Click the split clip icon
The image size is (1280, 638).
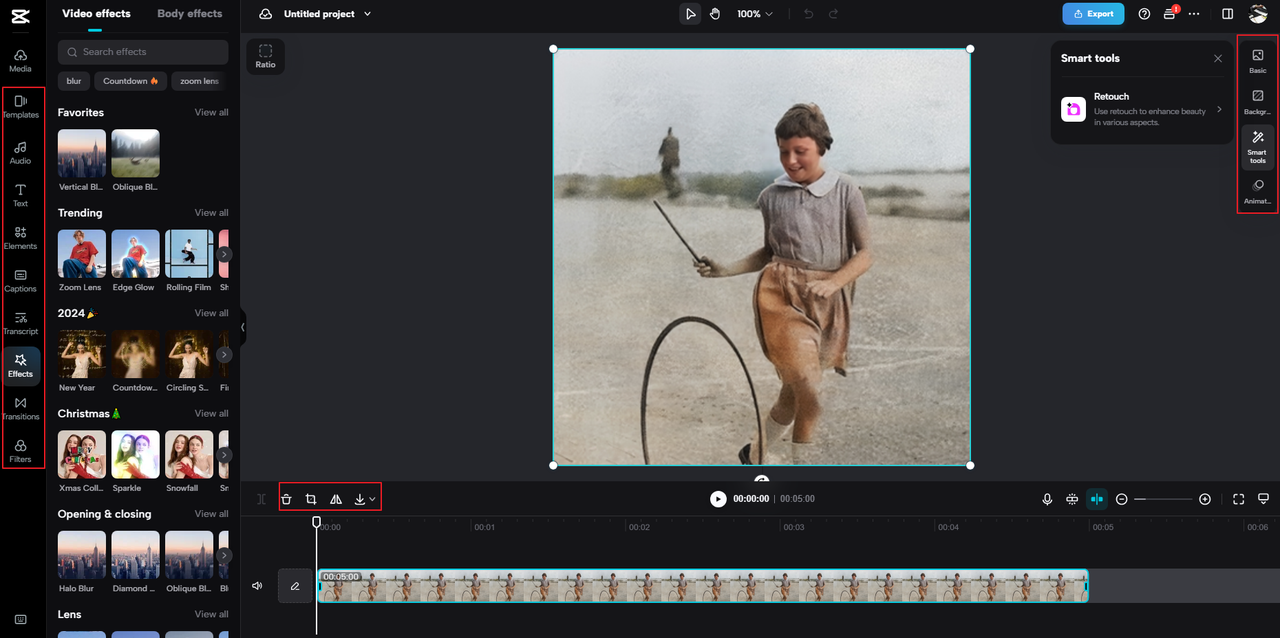(261, 498)
